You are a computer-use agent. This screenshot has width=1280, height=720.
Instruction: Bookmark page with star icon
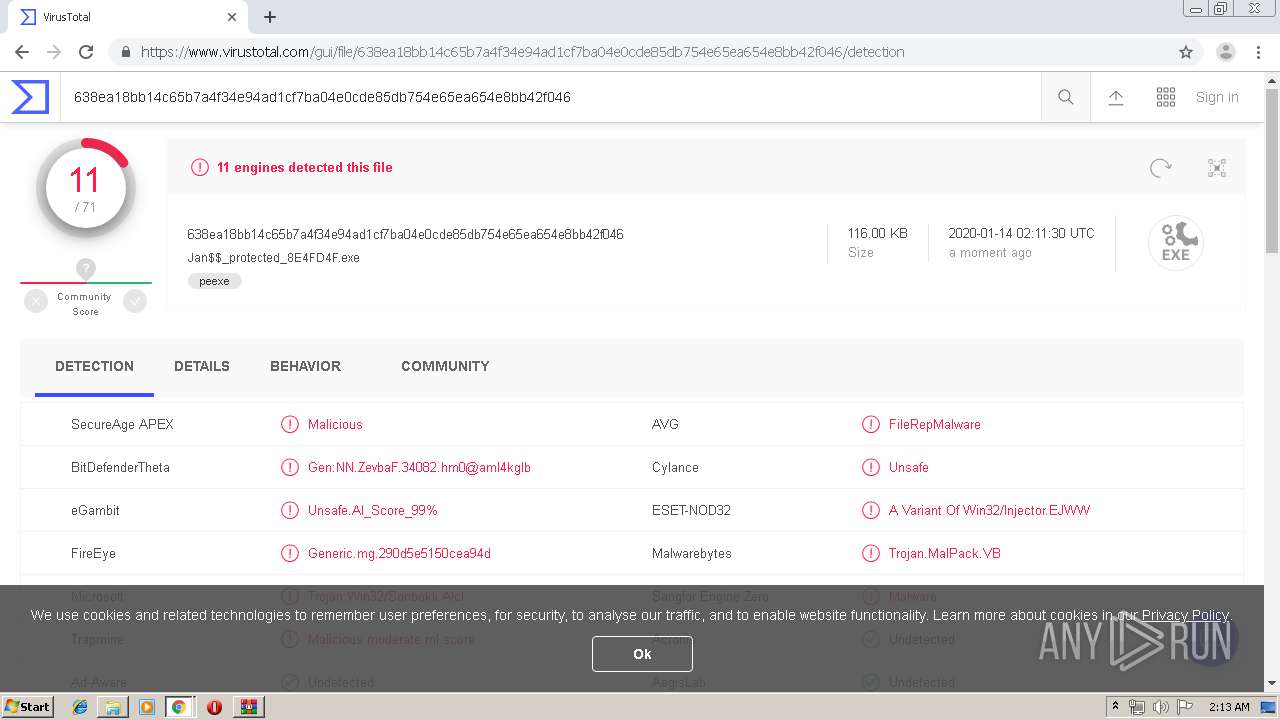point(1186,52)
